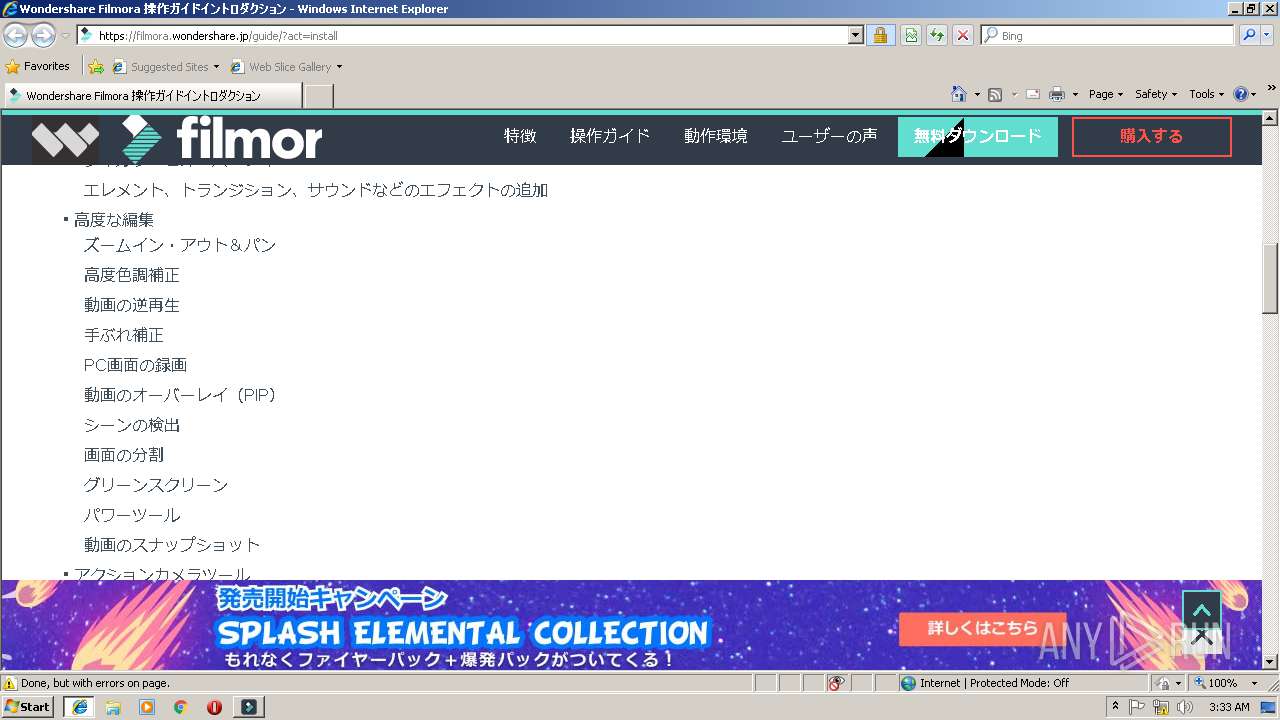Click the 高度な編集 section heading
This screenshot has height=720, width=1280.
pyautogui.click(x=114, y=220)
